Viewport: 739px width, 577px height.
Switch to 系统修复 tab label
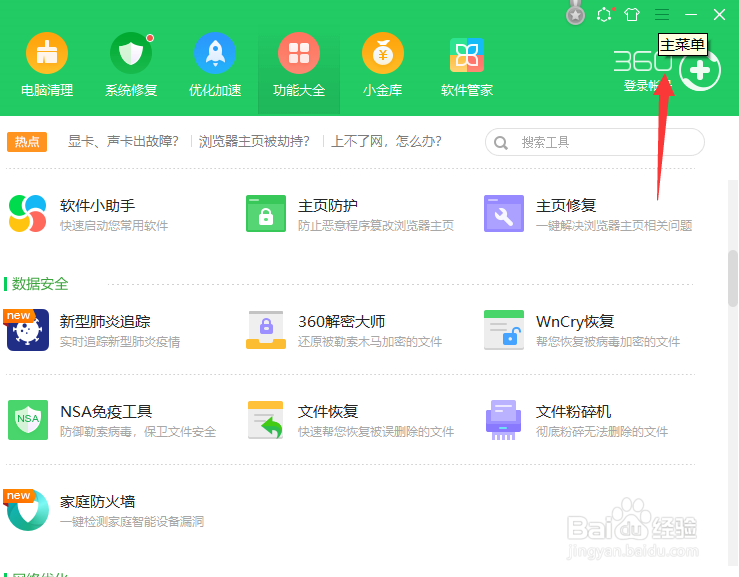131,90
